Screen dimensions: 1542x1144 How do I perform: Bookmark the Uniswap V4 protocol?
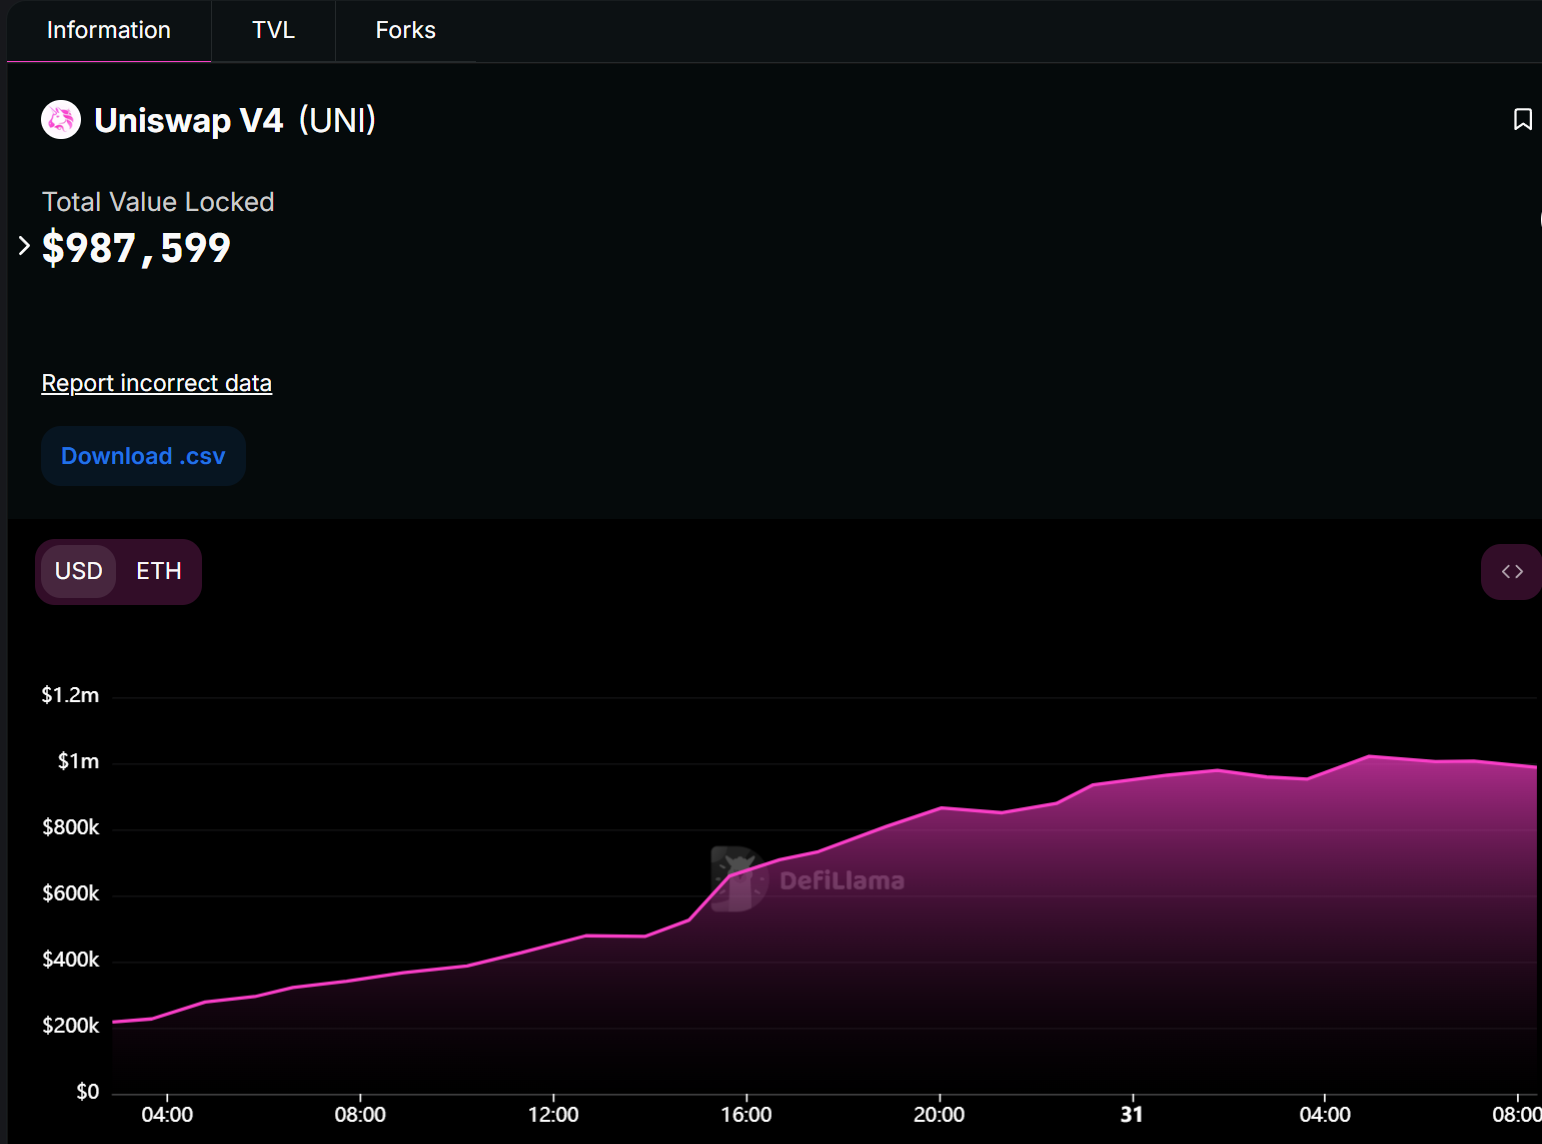tap(1522, 120)
